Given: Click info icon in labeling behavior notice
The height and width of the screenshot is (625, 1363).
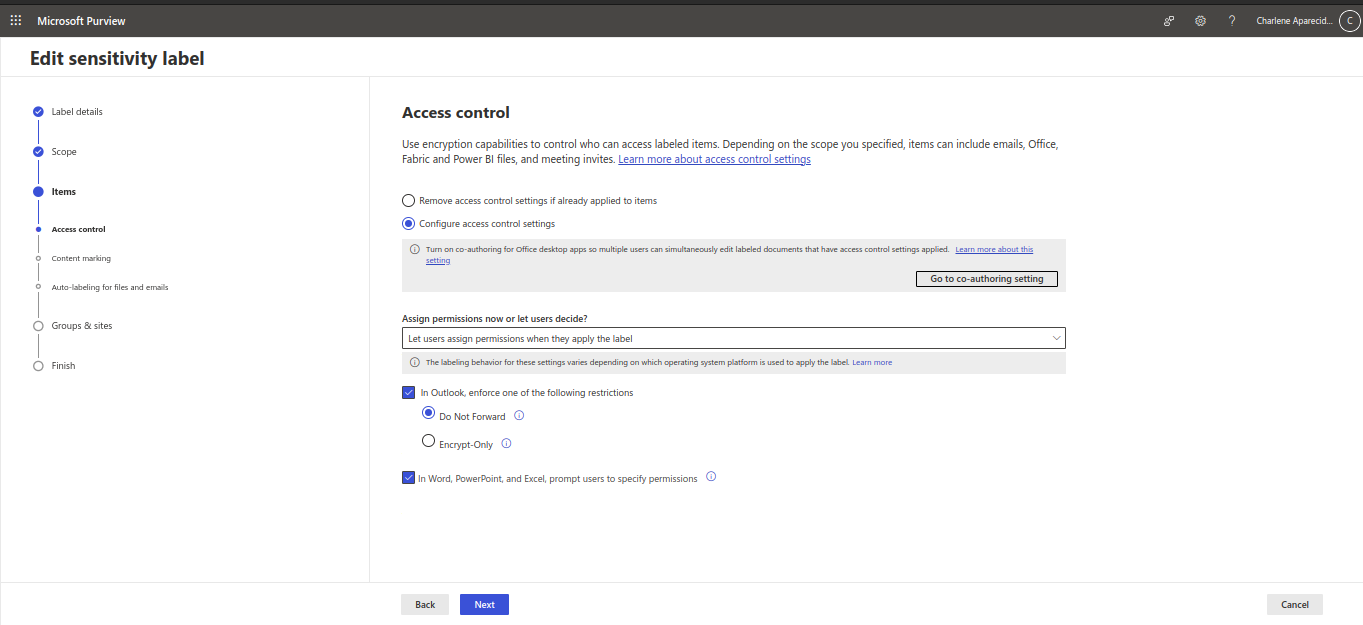Looking at the screenshot, I should click(x=415, y=362).
